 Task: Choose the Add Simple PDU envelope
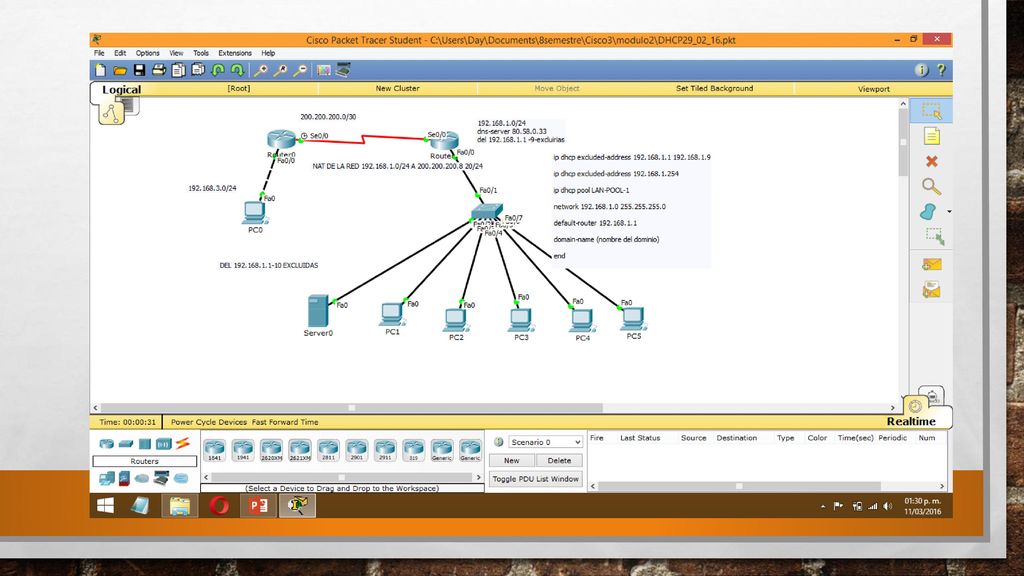point(931,264)
